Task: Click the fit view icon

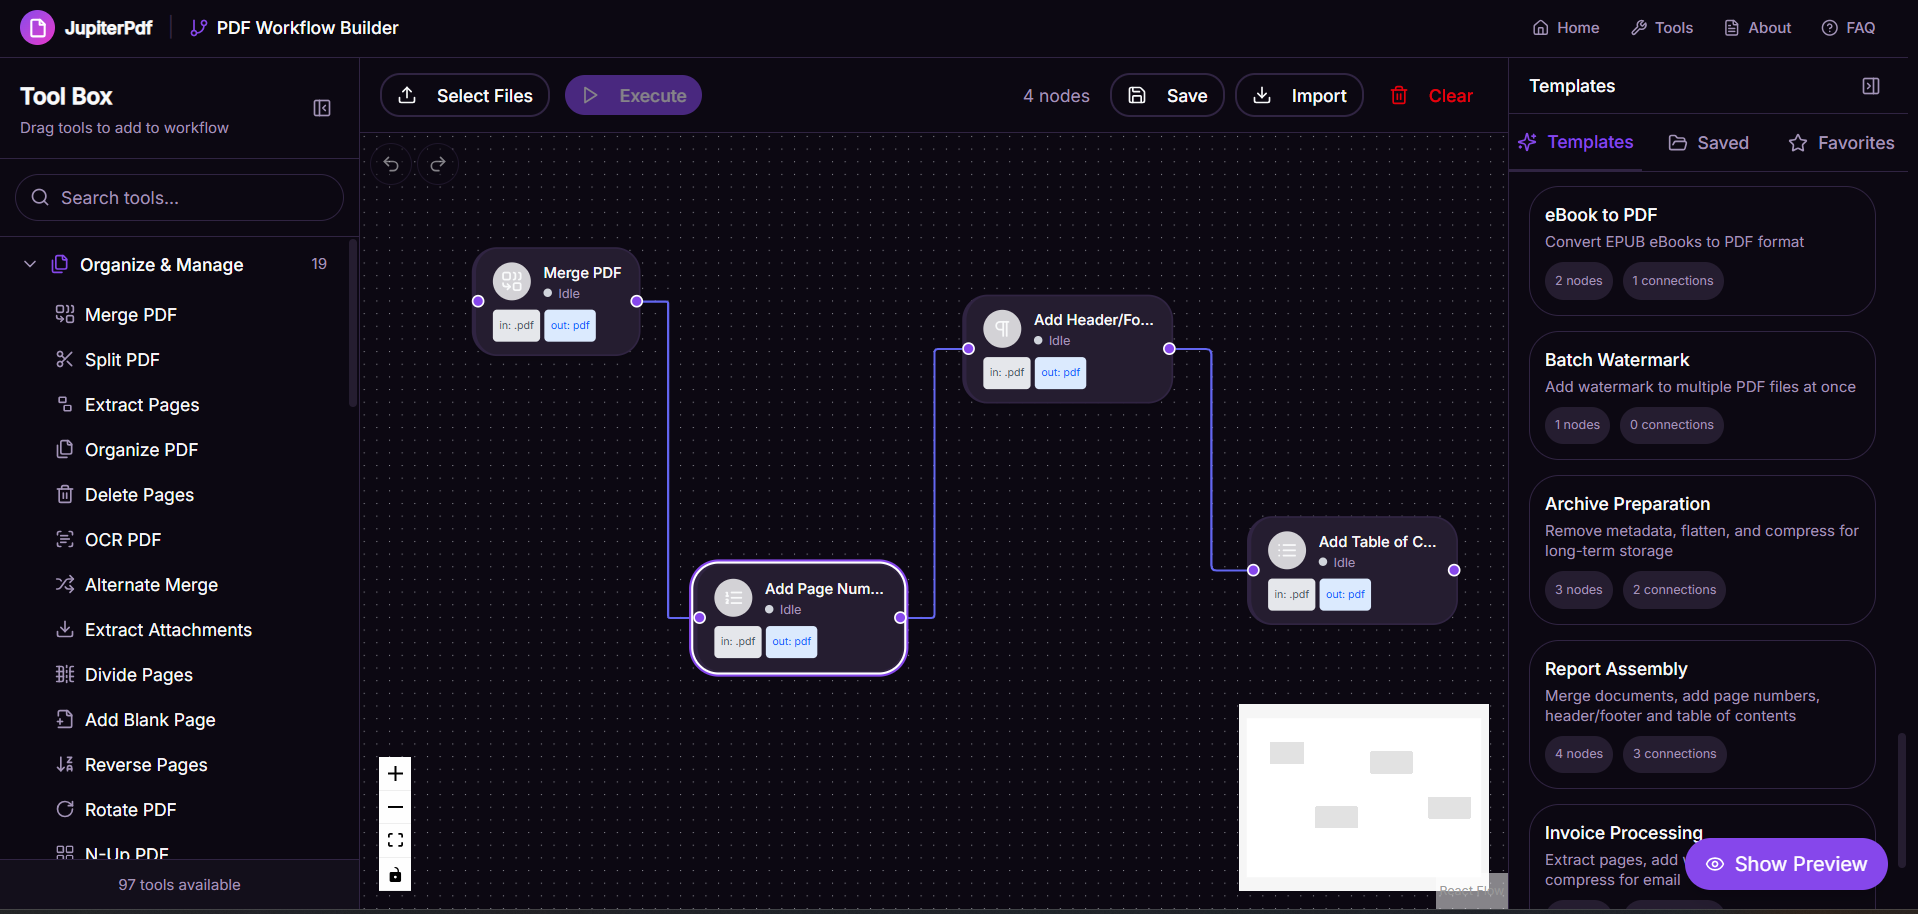Action: tap(395, 840)
